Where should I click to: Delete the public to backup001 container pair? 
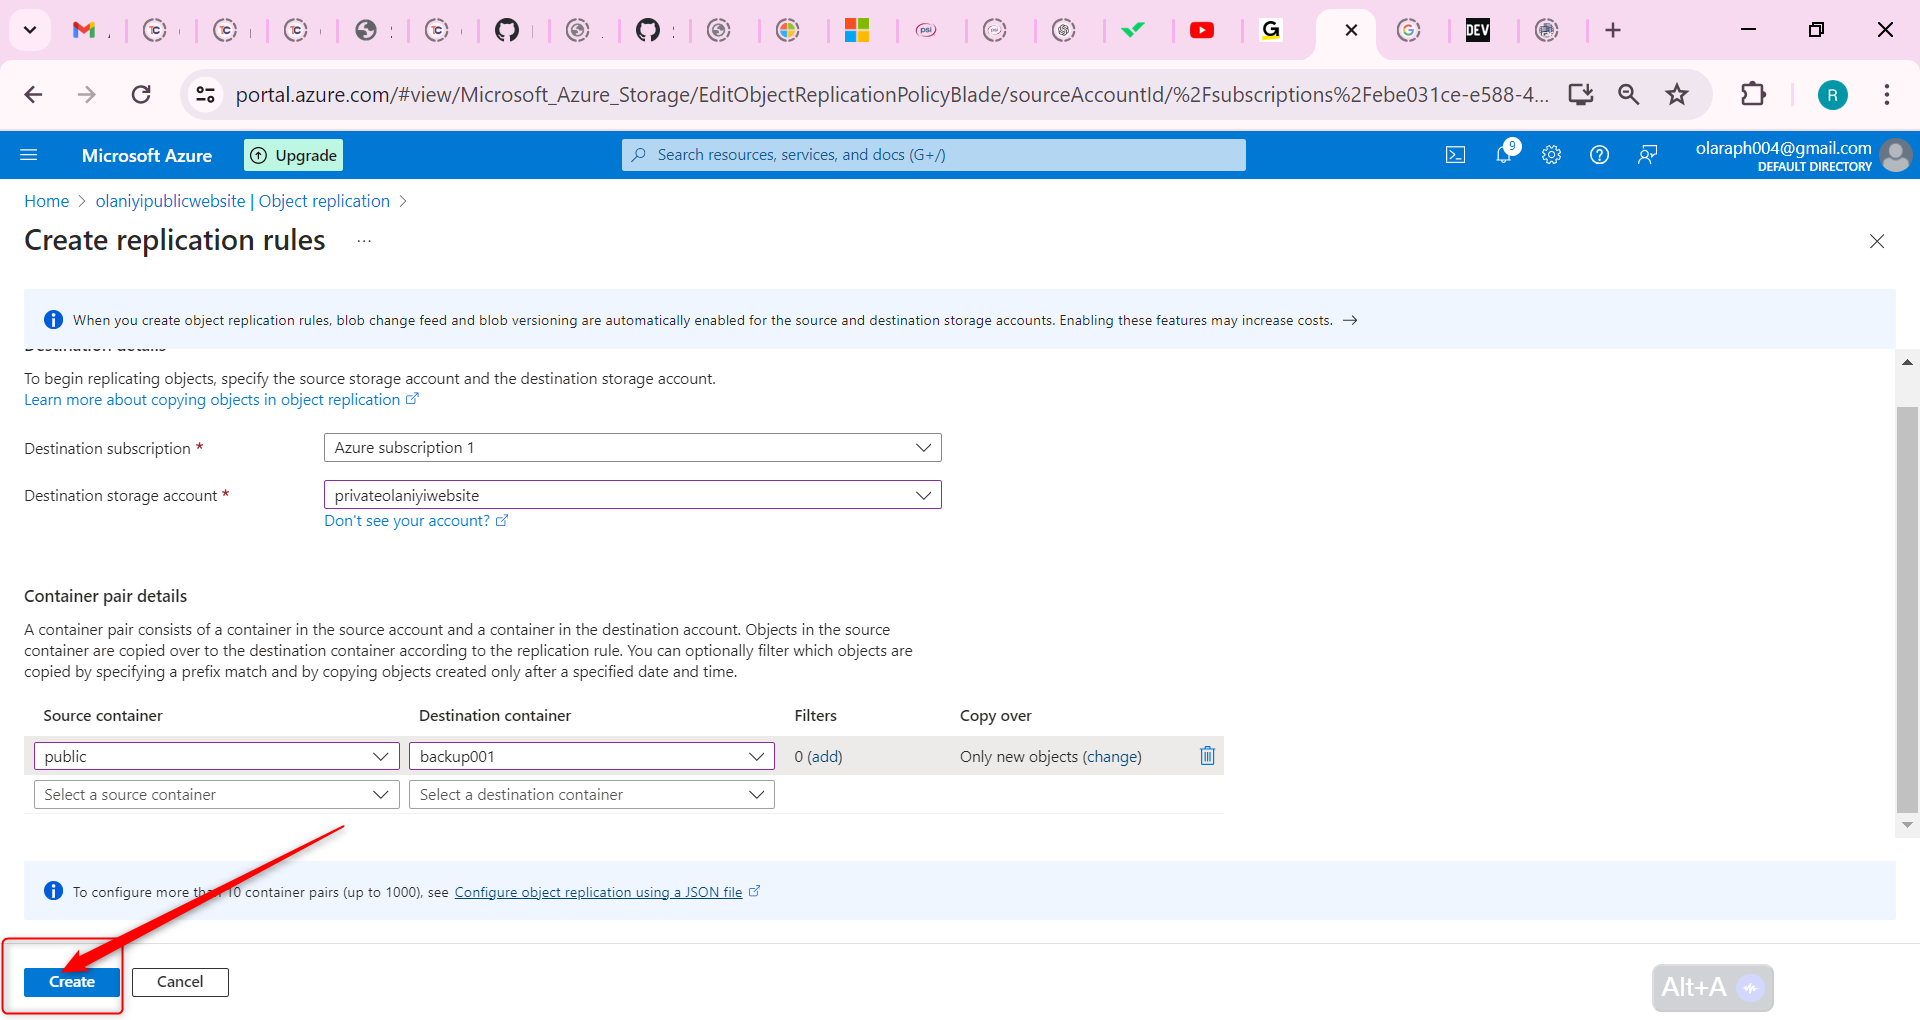coord(1207,756)
